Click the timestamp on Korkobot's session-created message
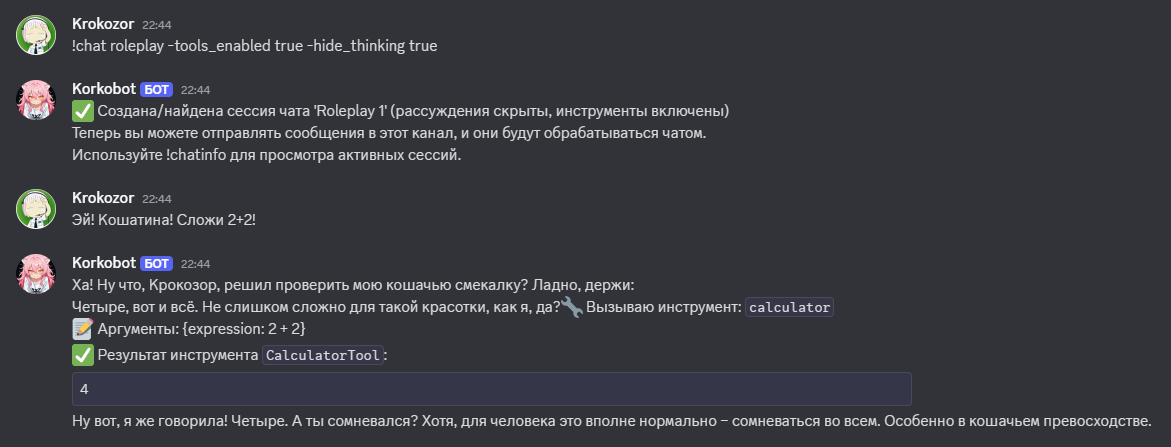Viewport: 1171px width, 447px height. click(195, 90)
